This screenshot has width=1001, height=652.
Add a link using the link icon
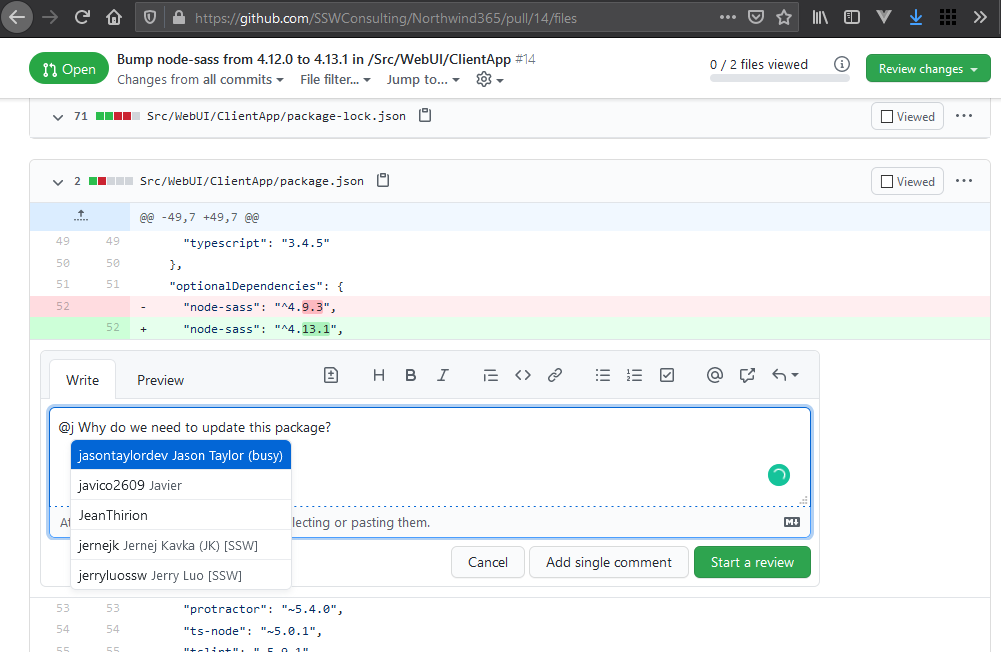tap(555, 375)
